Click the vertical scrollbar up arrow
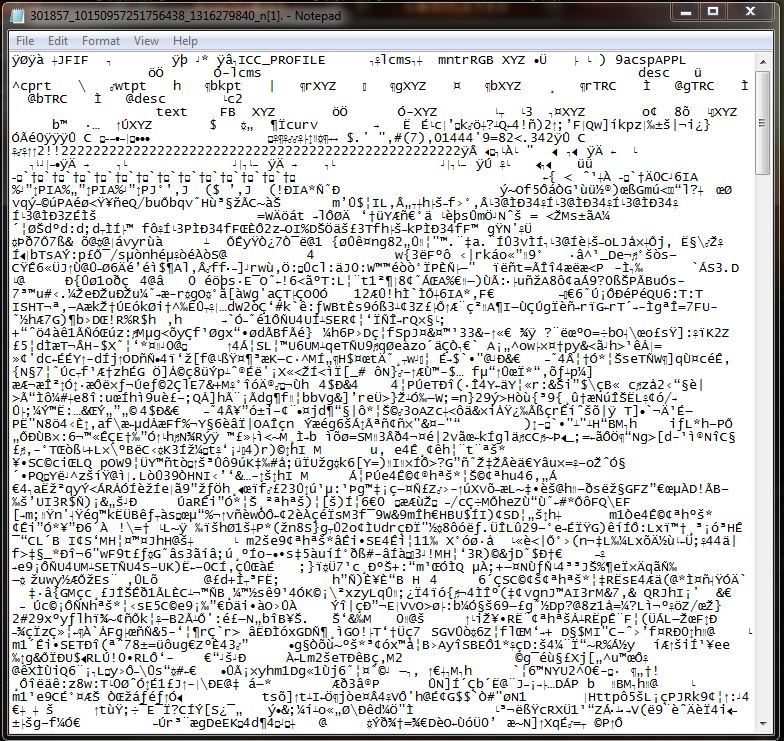This screenshot has width=784, height=741. pos(762,62)
